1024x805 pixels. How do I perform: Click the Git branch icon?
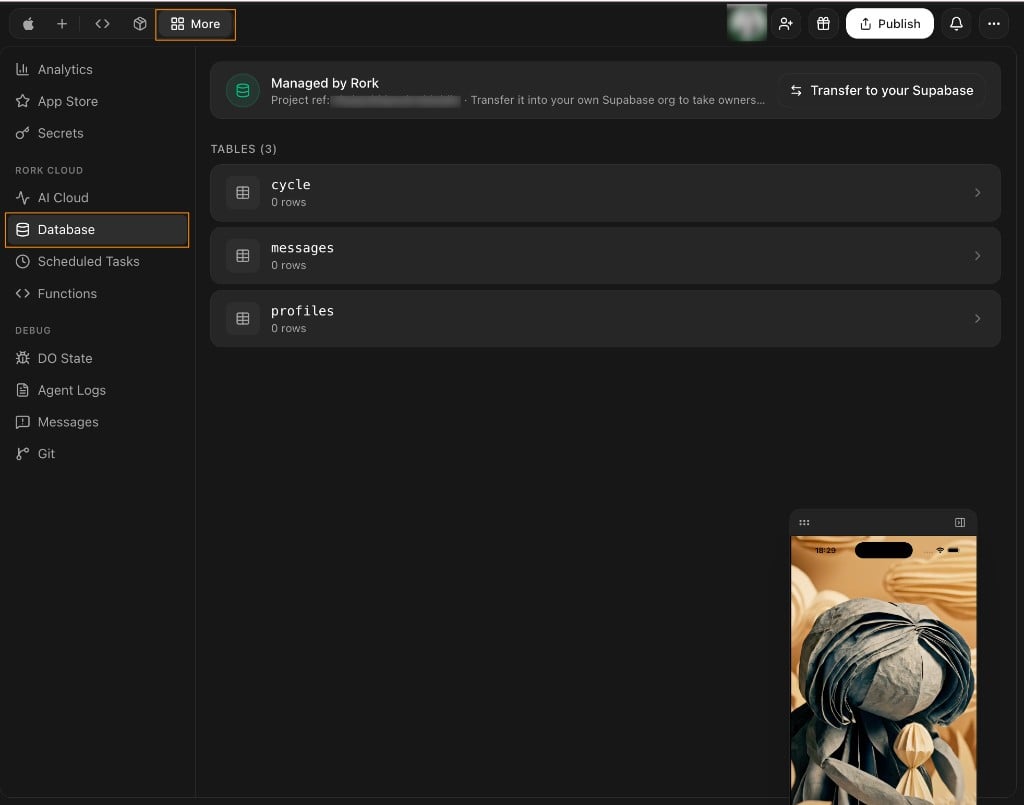22,454
